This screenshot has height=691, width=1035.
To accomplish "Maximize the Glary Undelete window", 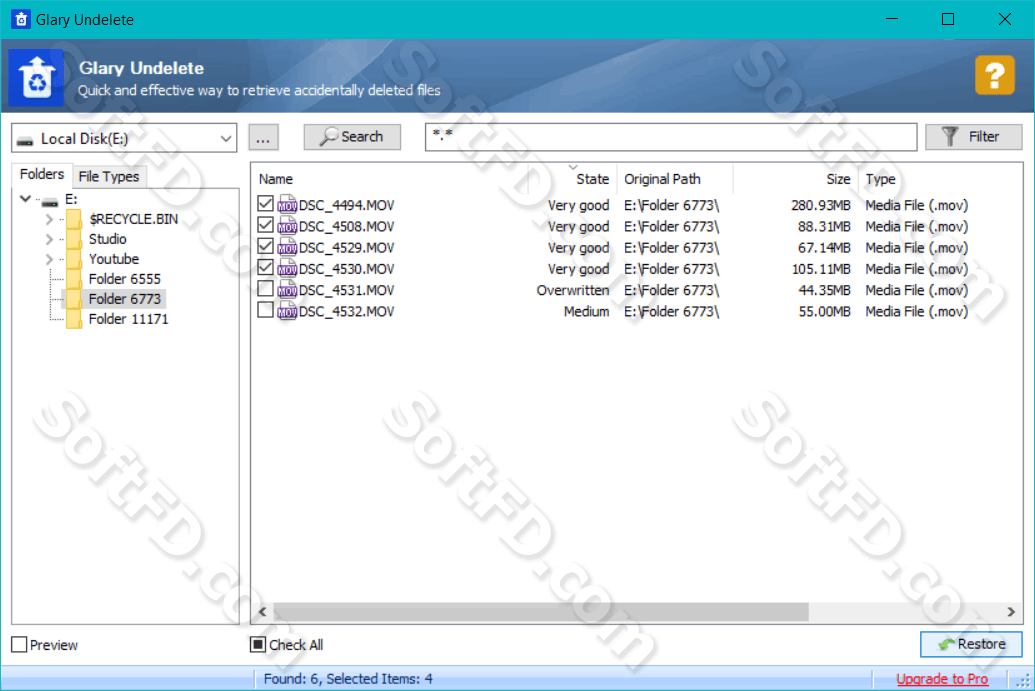I will click(x=948, y=19).
